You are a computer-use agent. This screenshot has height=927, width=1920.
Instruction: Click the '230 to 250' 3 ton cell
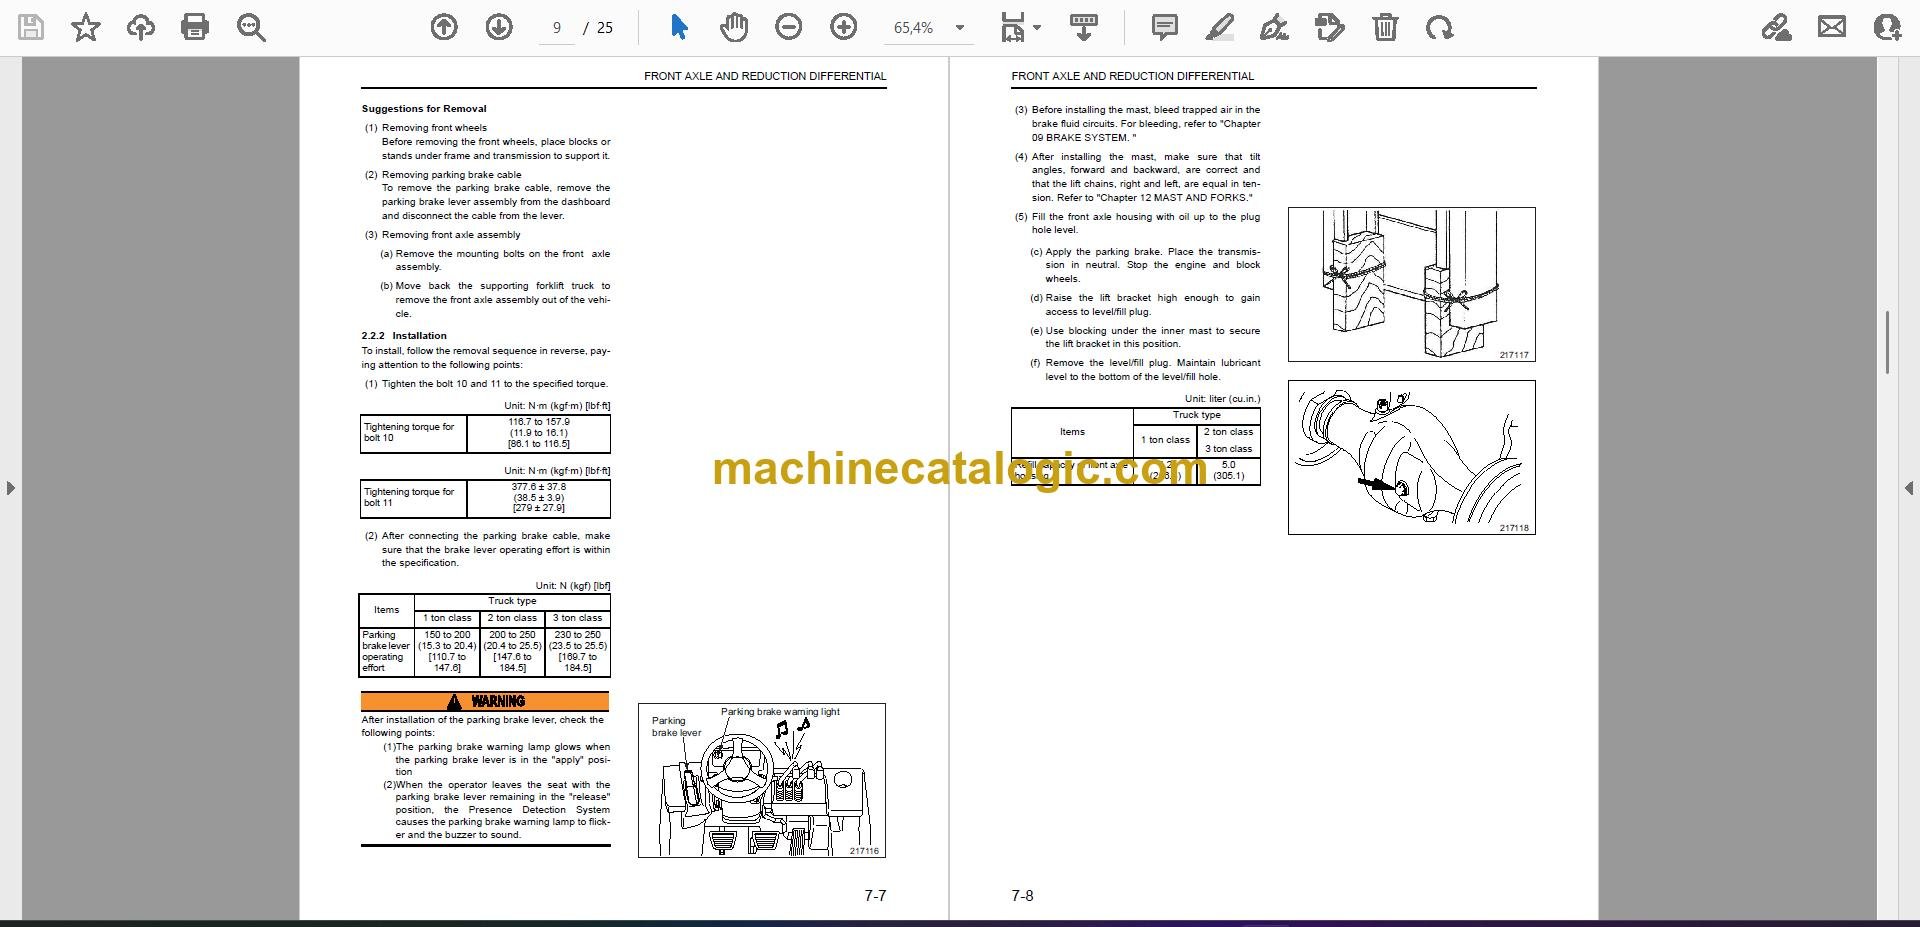coord(577,651)
